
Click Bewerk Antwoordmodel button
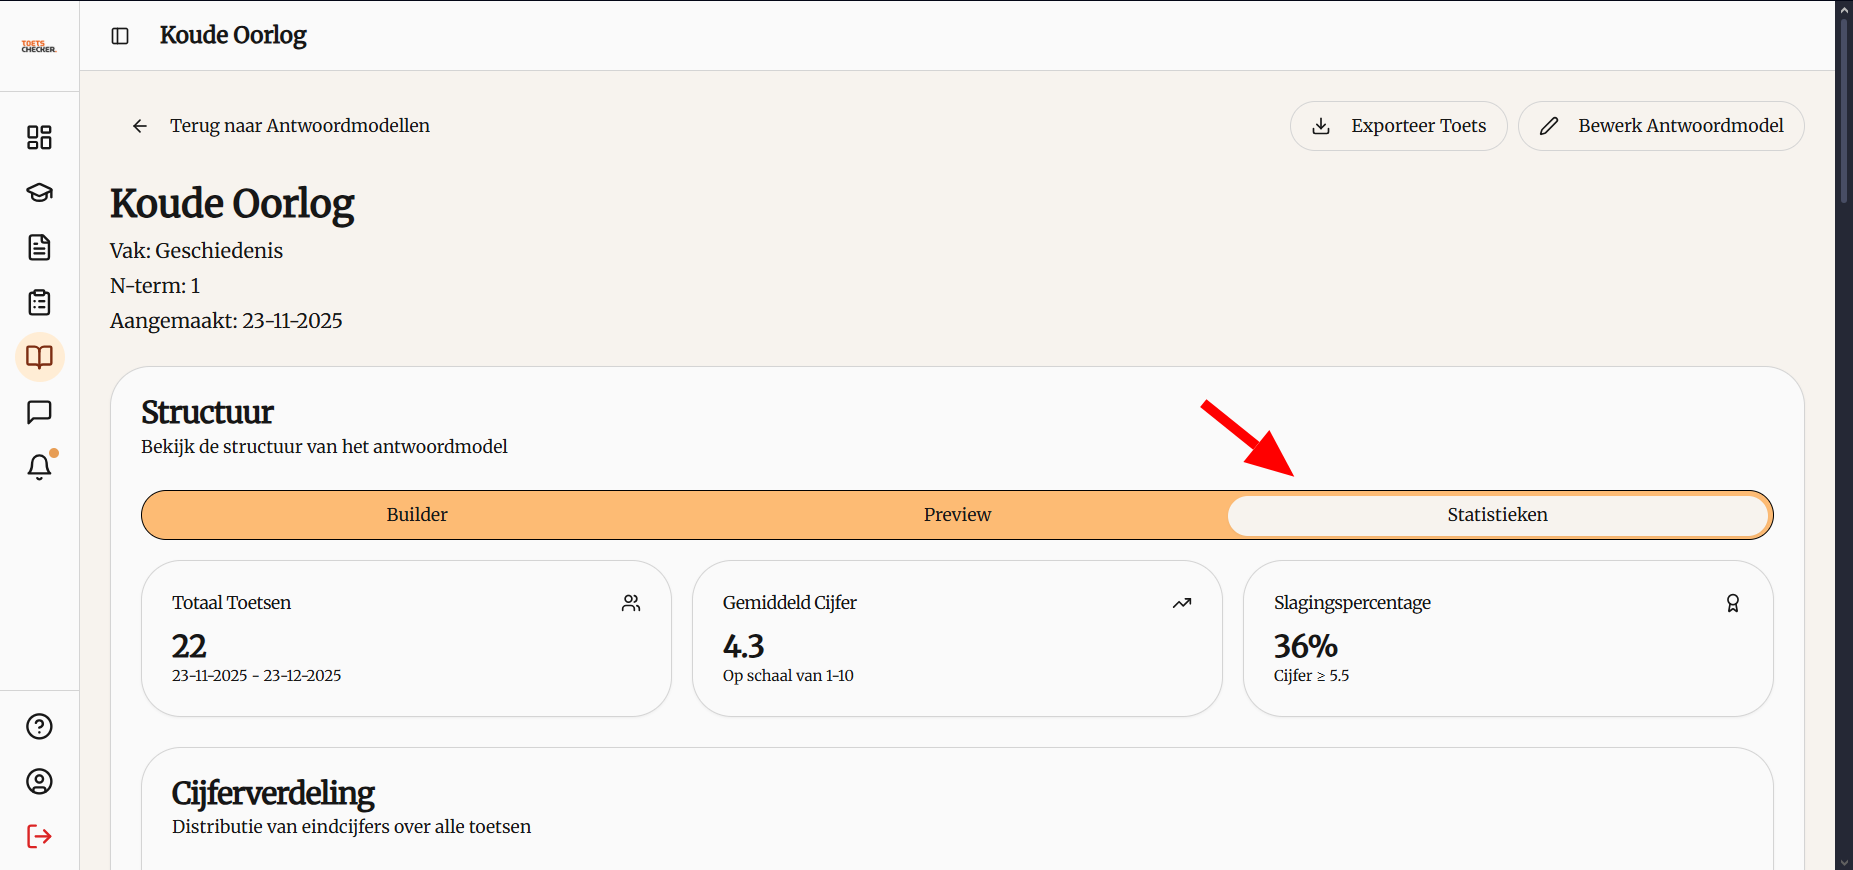point(1661,126)
